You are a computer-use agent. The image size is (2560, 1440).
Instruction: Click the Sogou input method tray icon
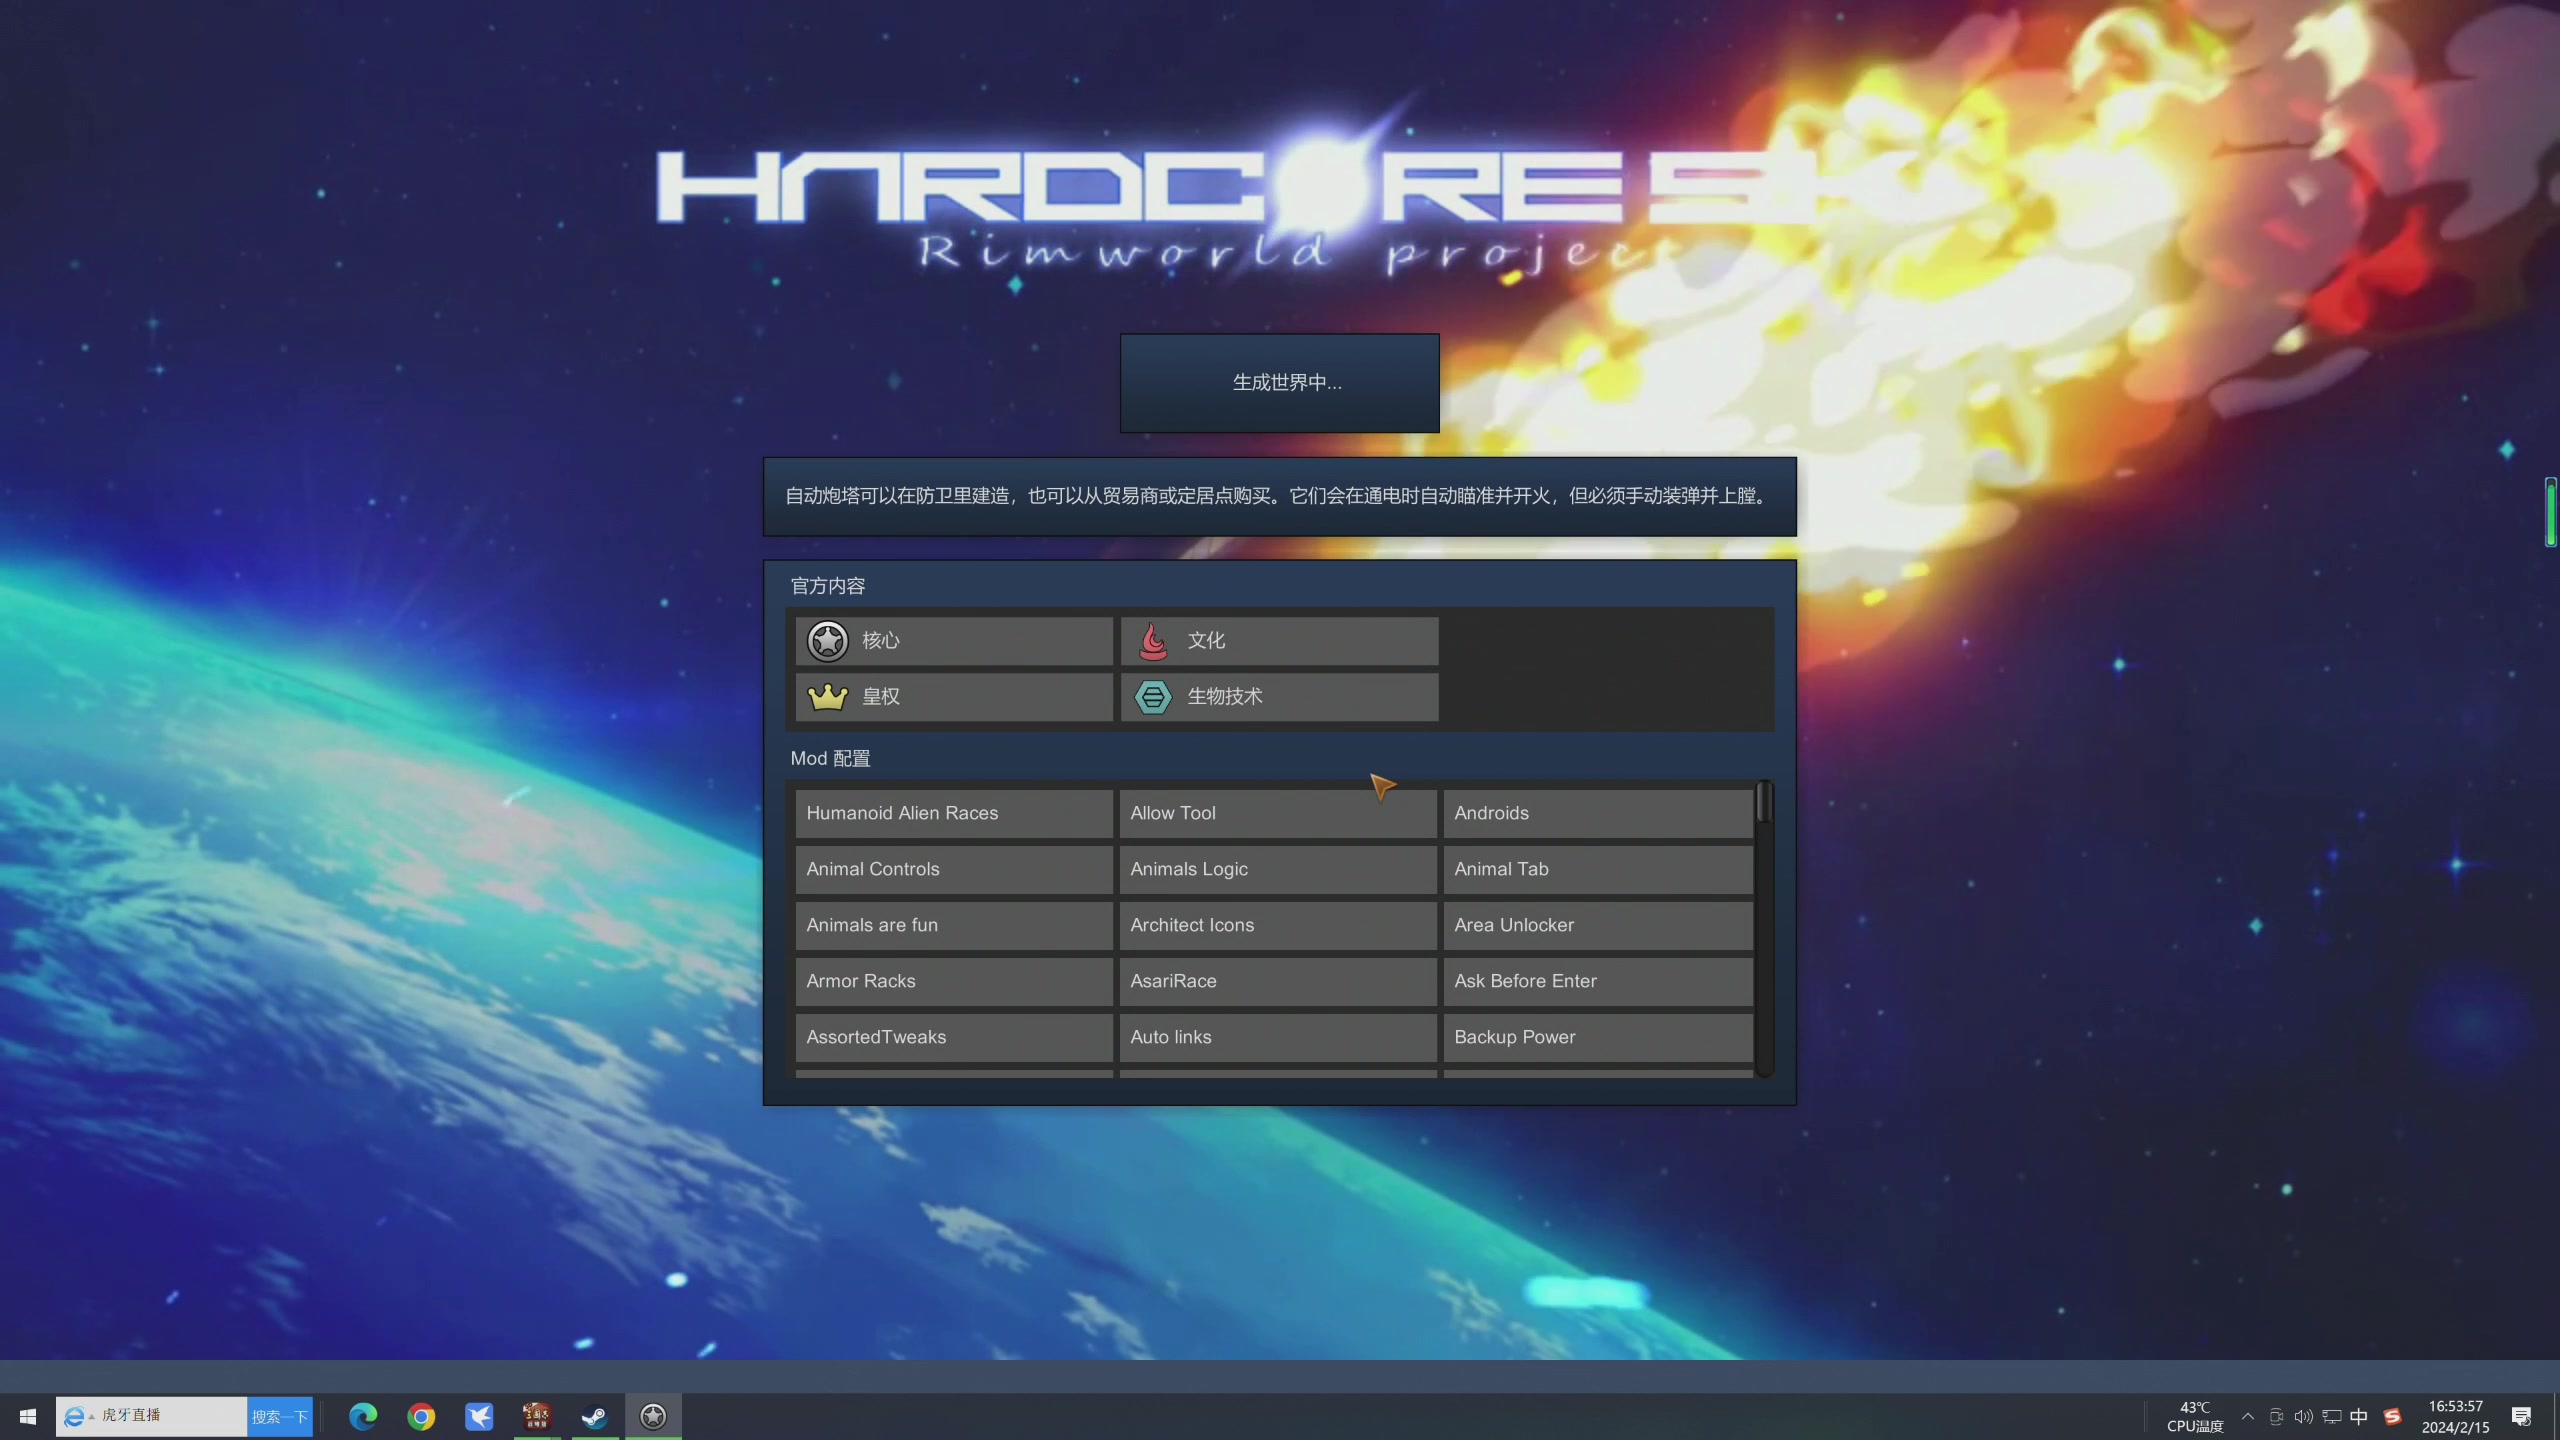[2392, 1416]
